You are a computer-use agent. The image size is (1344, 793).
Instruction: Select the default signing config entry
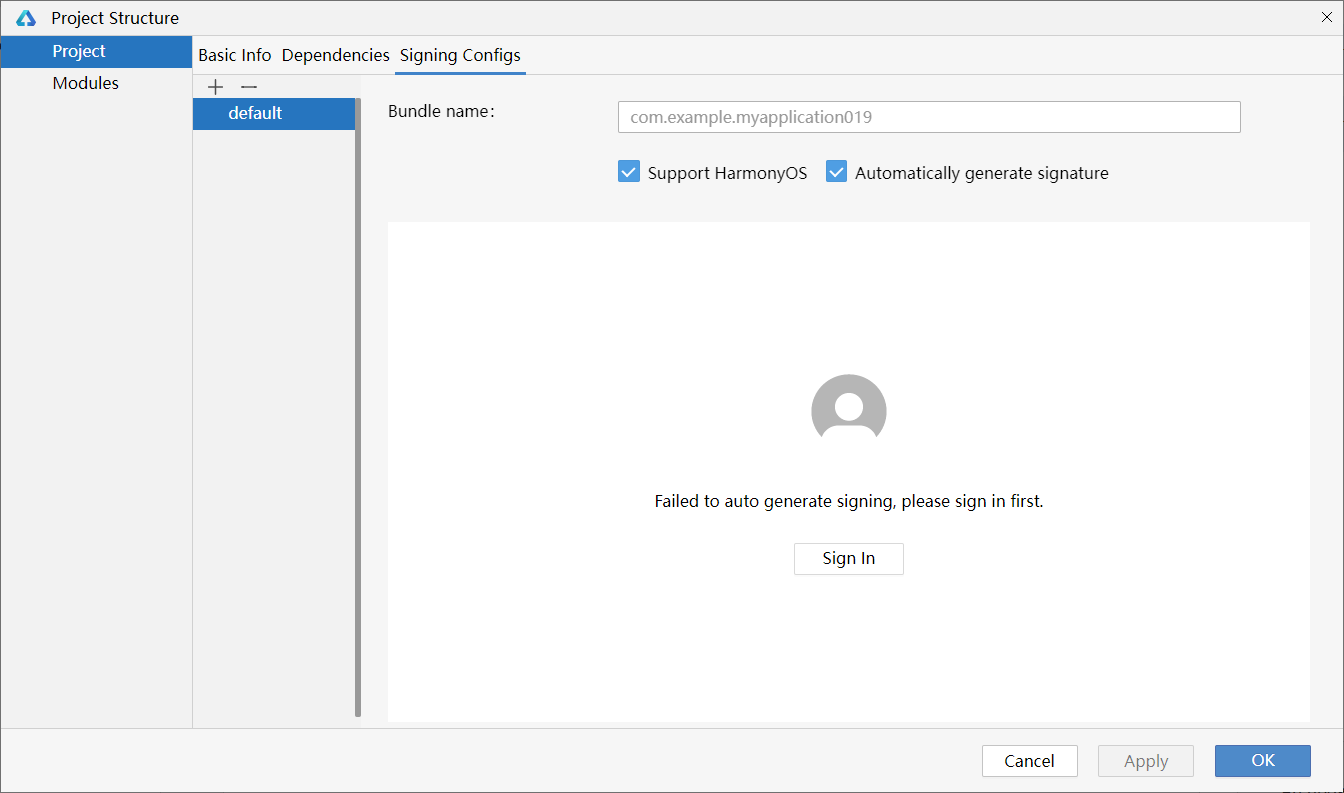(274, 113)
